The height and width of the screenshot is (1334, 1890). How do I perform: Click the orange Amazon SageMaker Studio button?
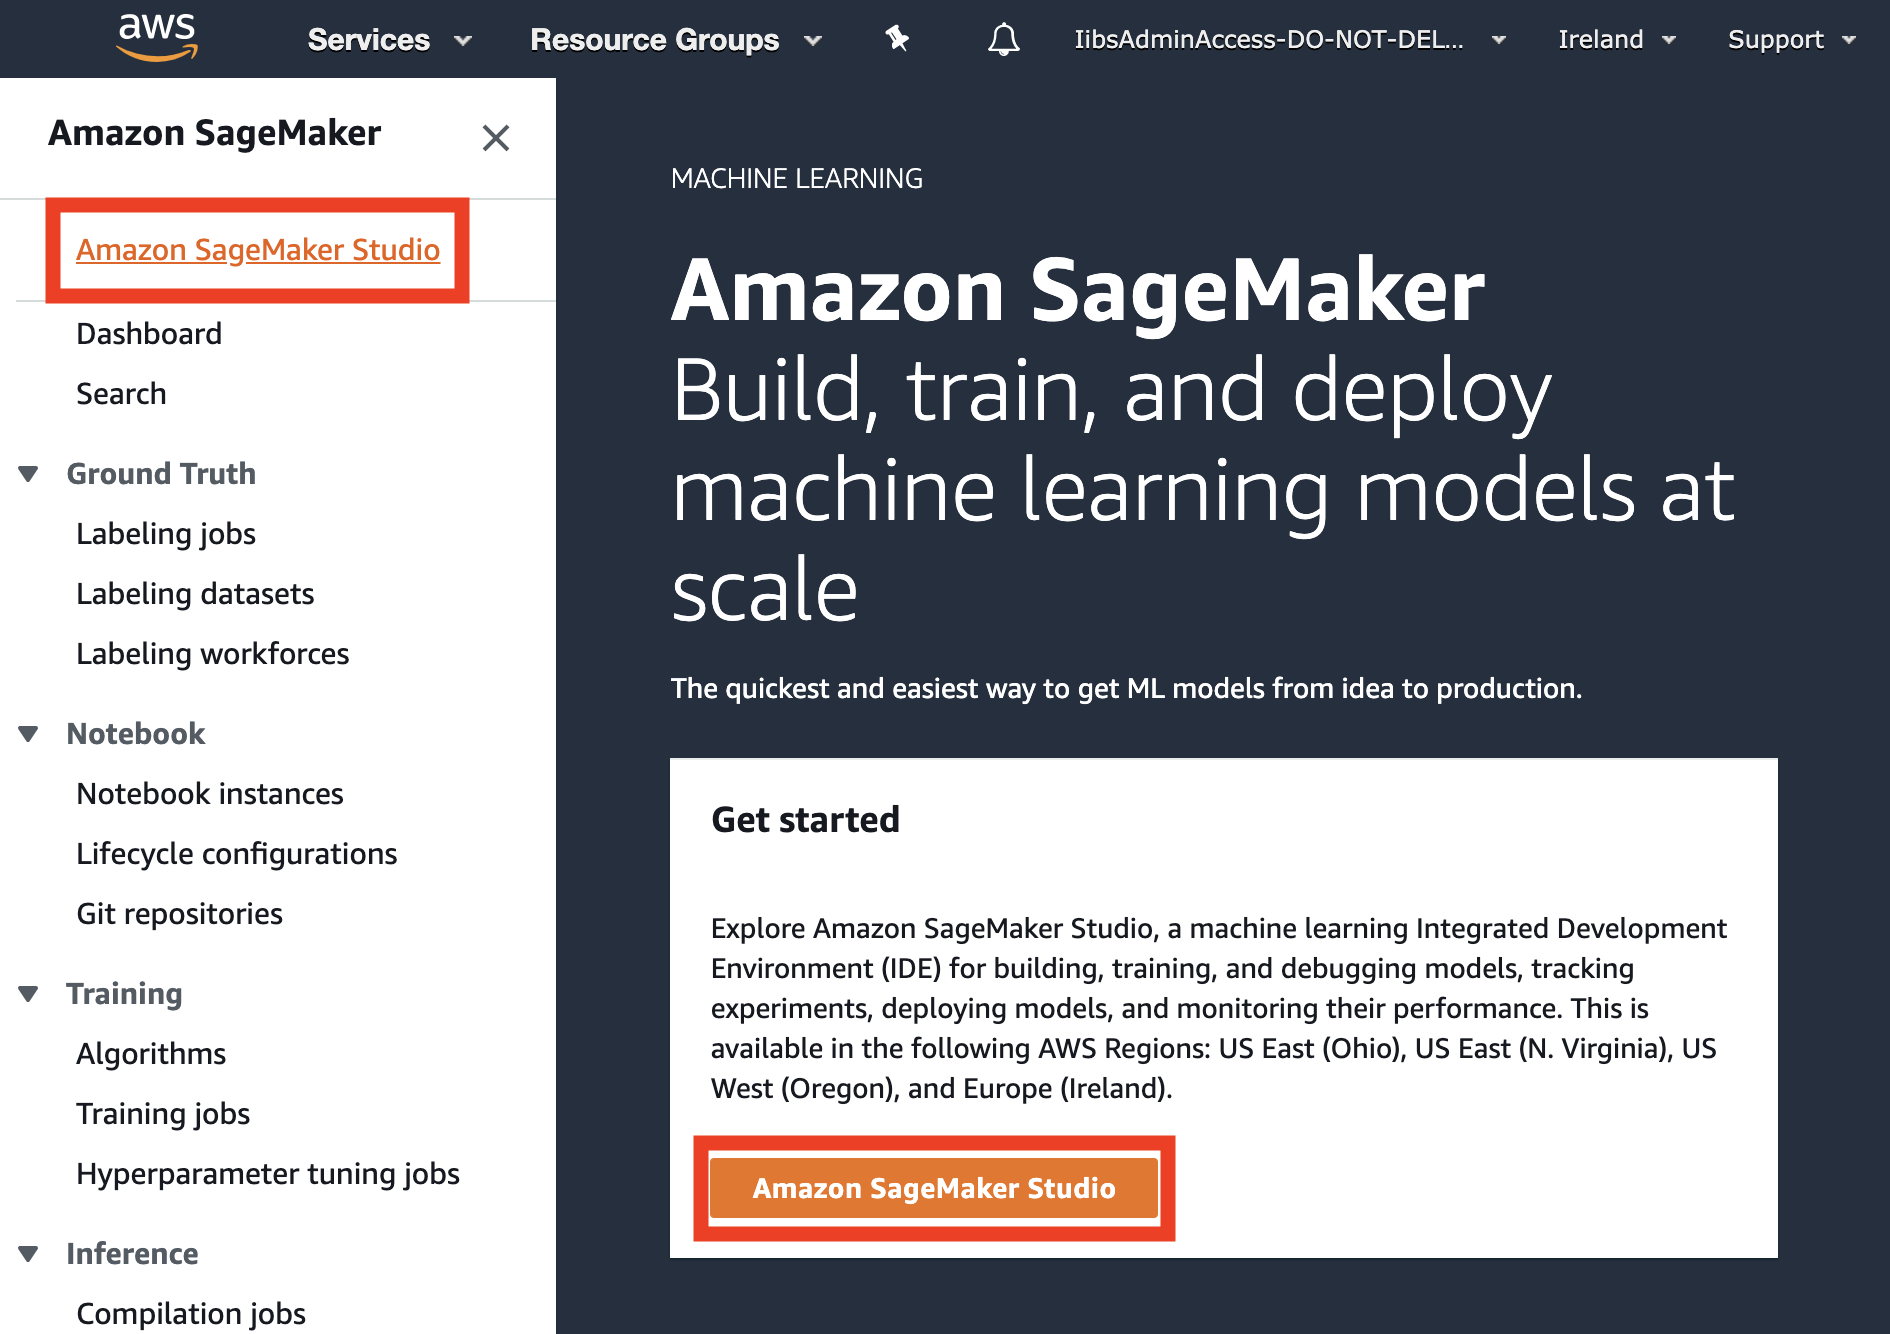934,1188
